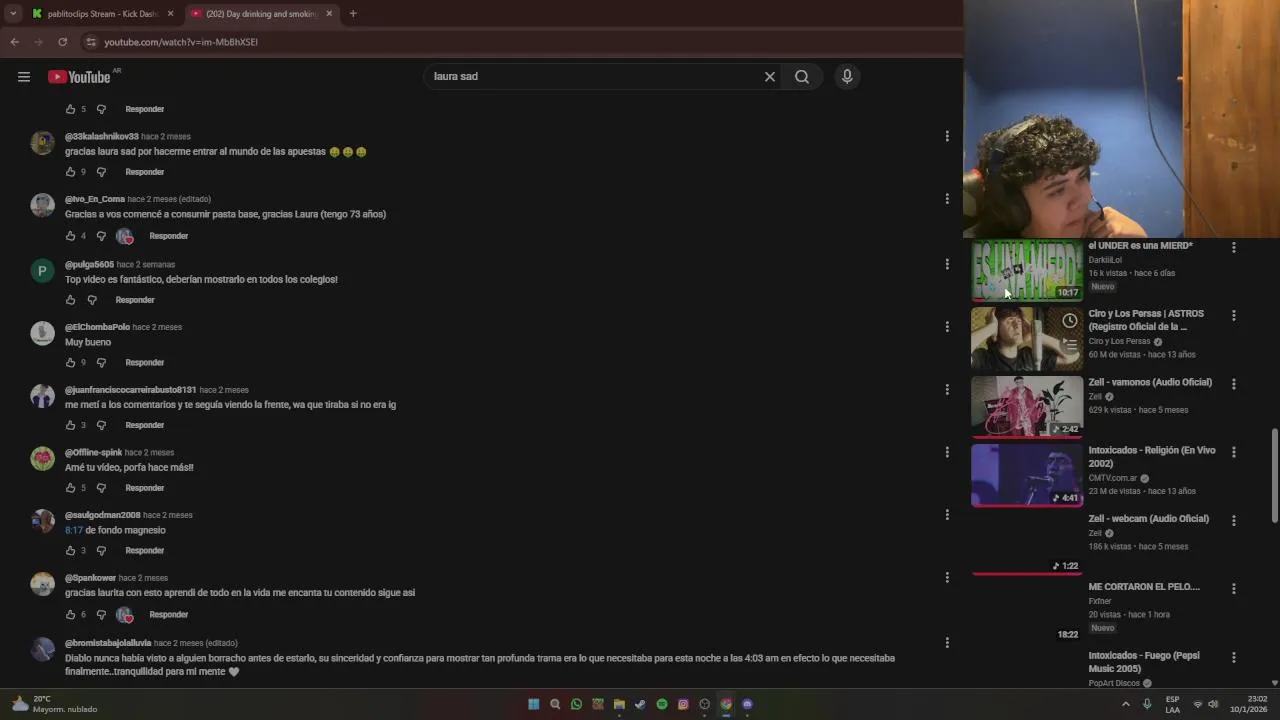The image size is (1280, 720).
Task: Add Ciro y Los Persas video to queue
Action: click(x=1070, y=345)
